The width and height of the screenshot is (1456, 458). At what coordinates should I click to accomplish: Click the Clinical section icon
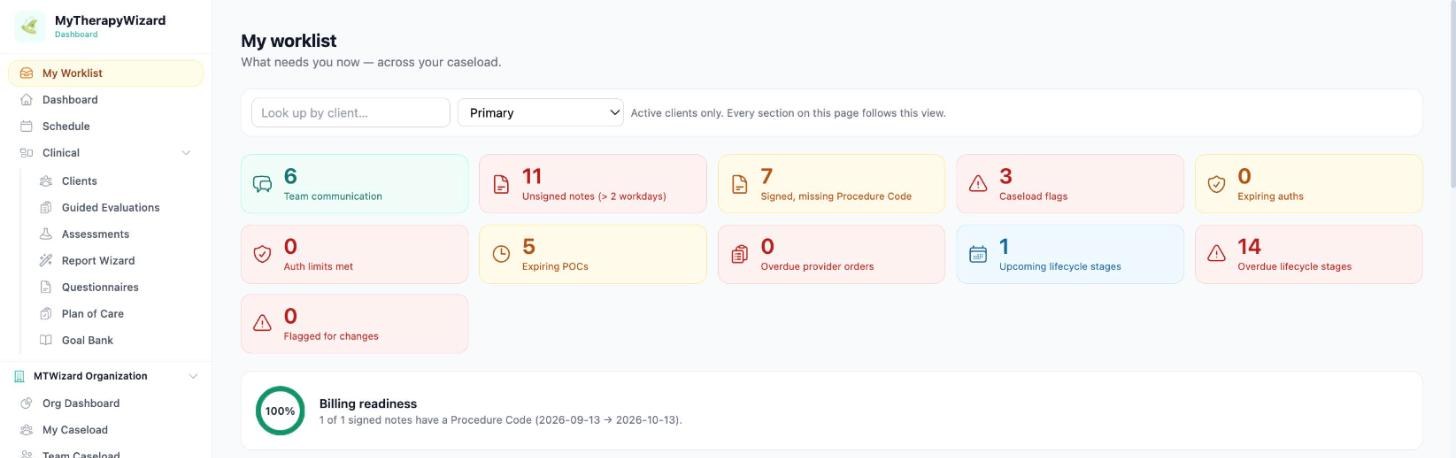[26, 153]
